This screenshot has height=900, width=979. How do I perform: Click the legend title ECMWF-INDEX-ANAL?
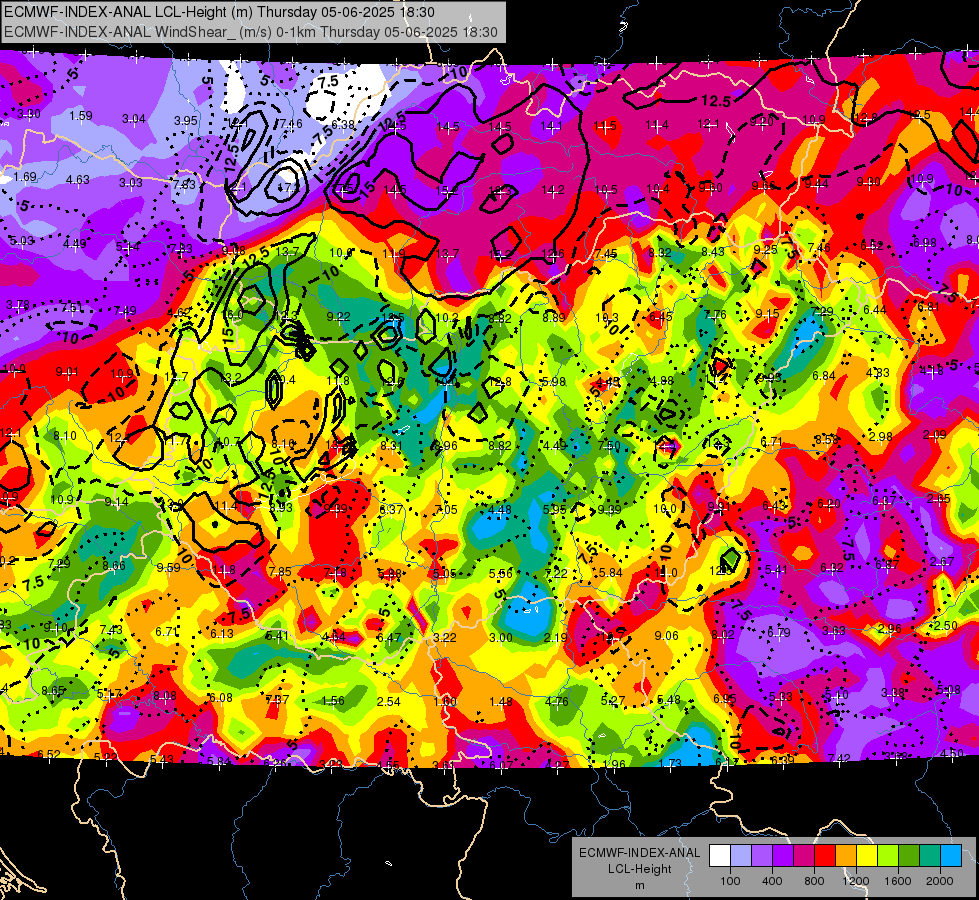639,853
